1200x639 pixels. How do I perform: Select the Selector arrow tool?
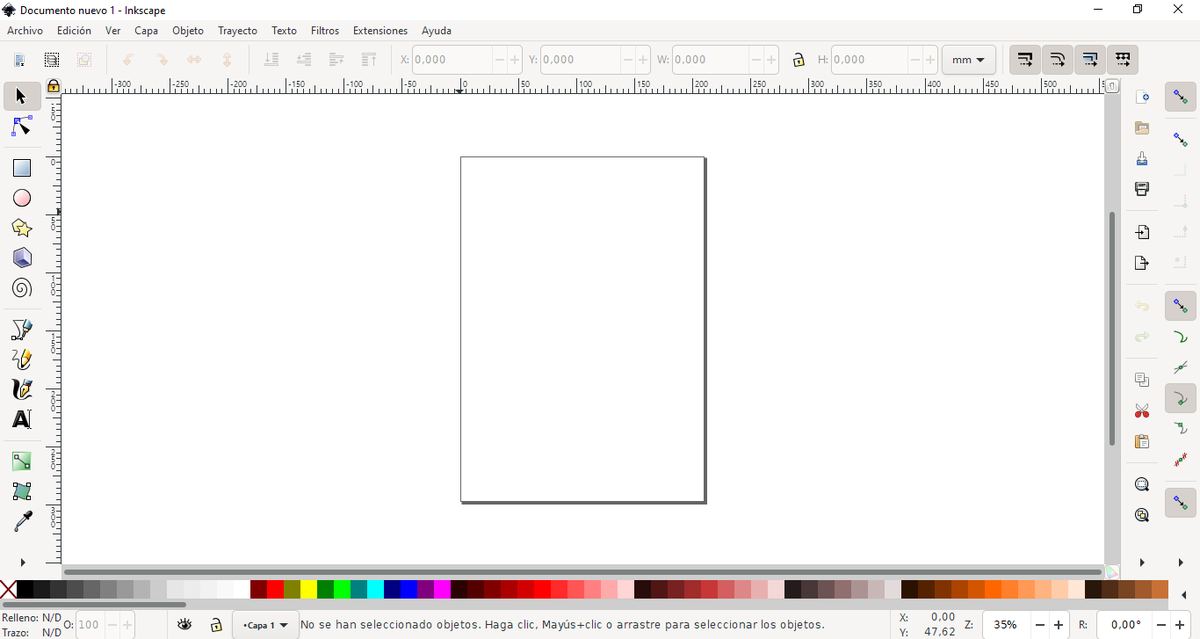[21, 96]
